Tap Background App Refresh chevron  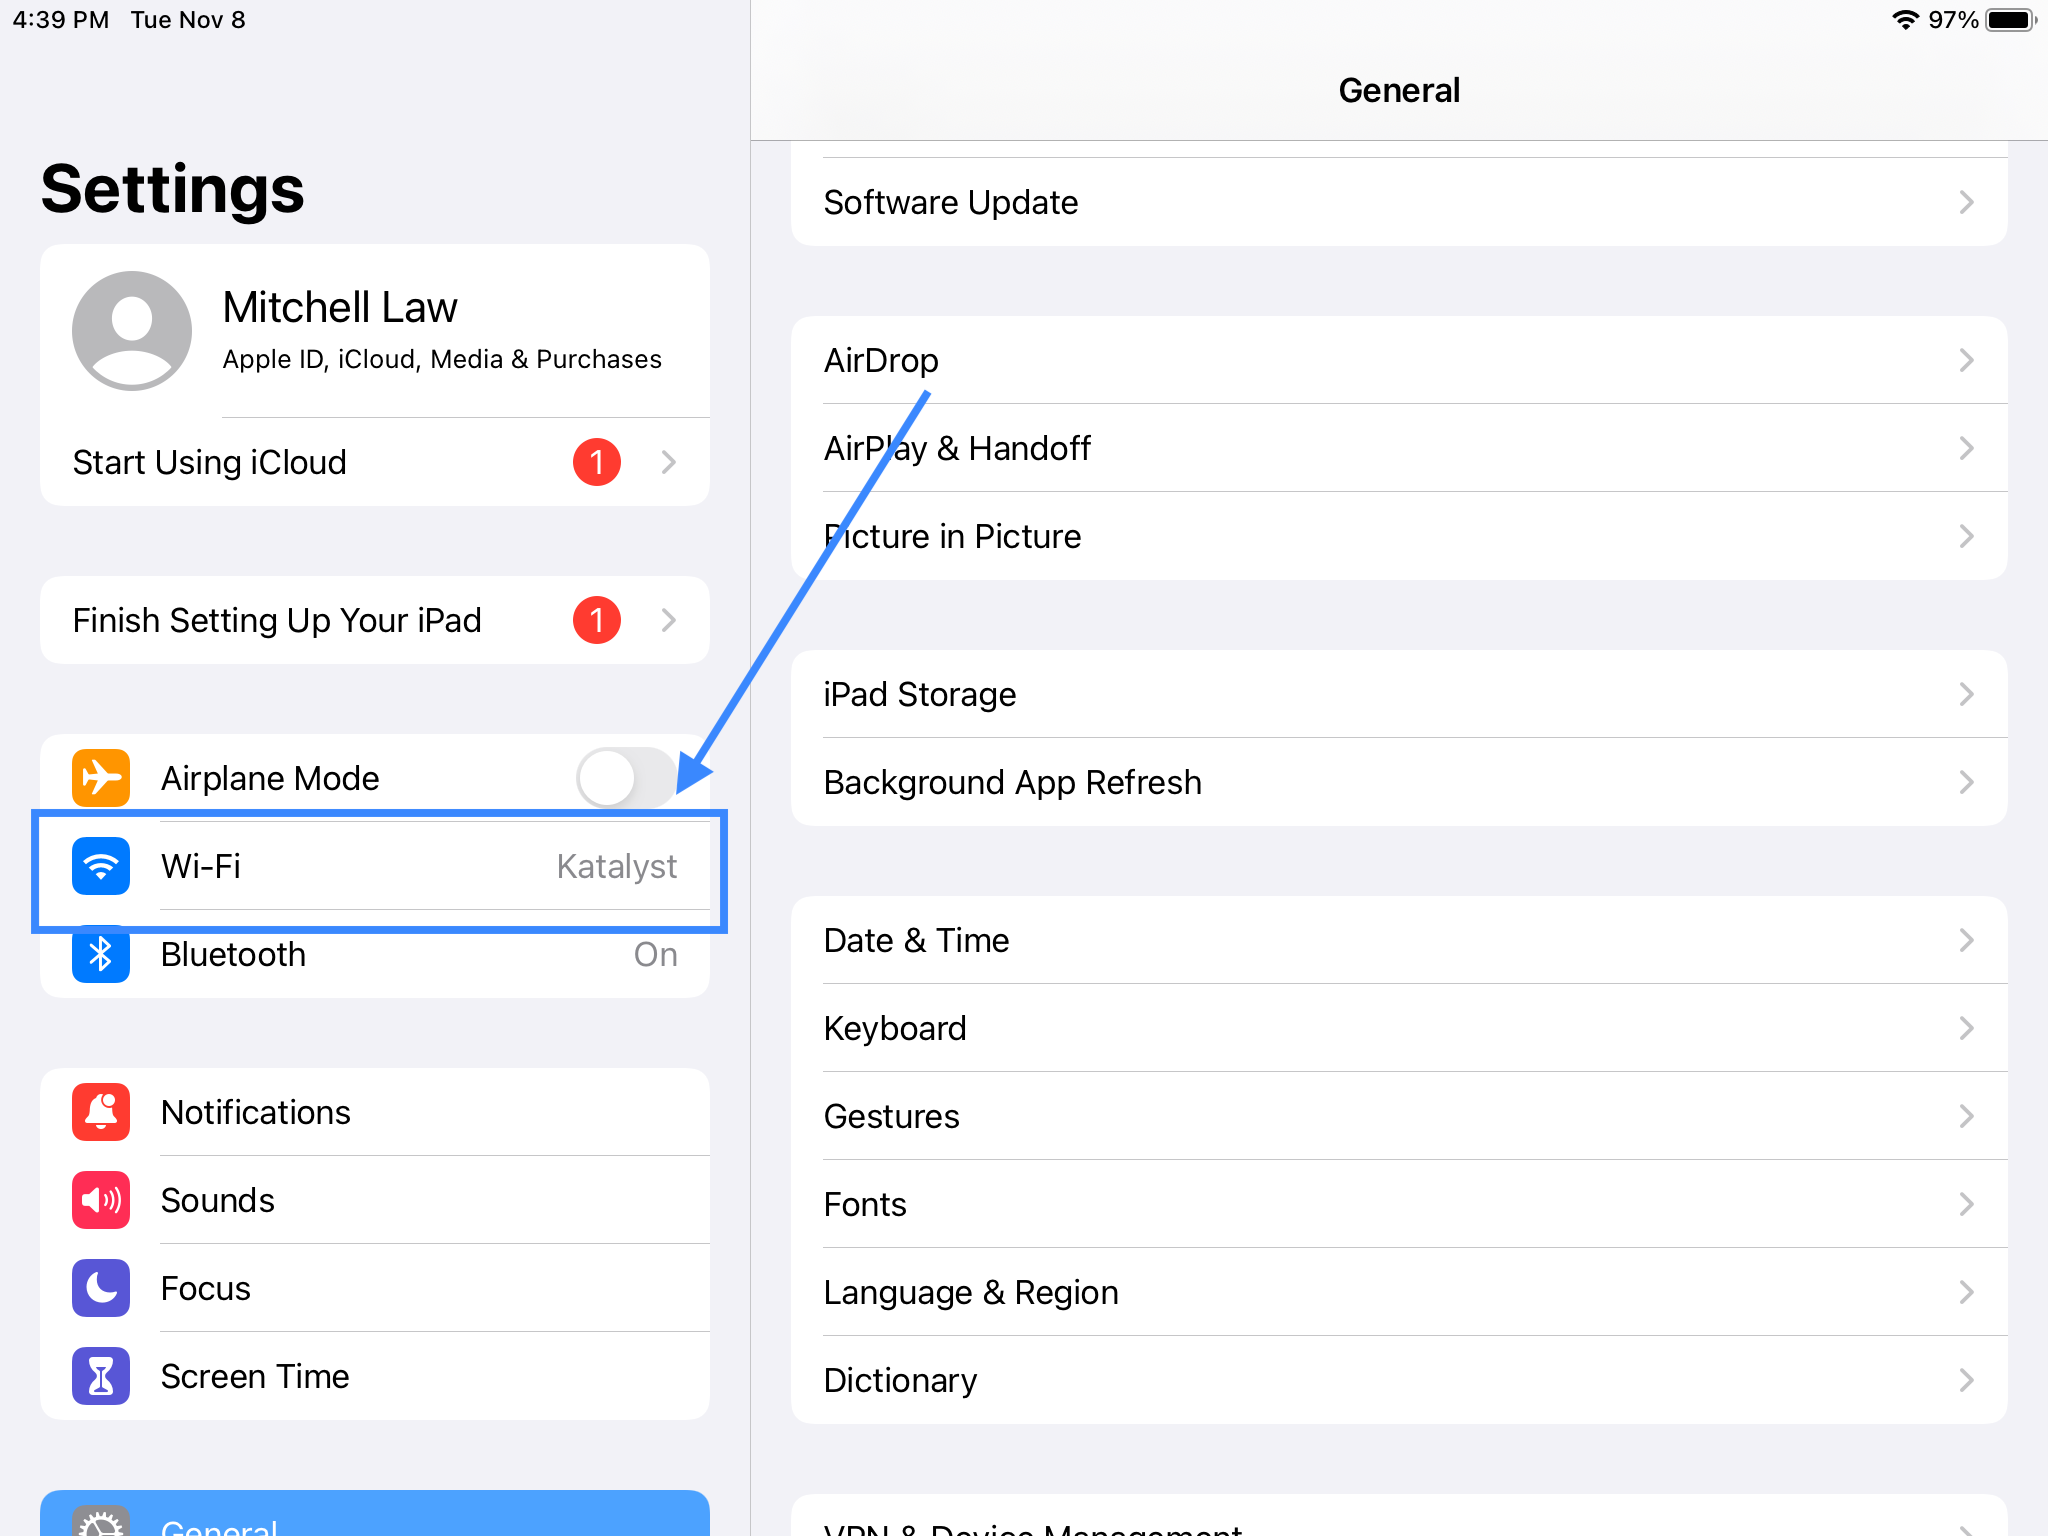pyautogui.click(x=1966, y=782)
